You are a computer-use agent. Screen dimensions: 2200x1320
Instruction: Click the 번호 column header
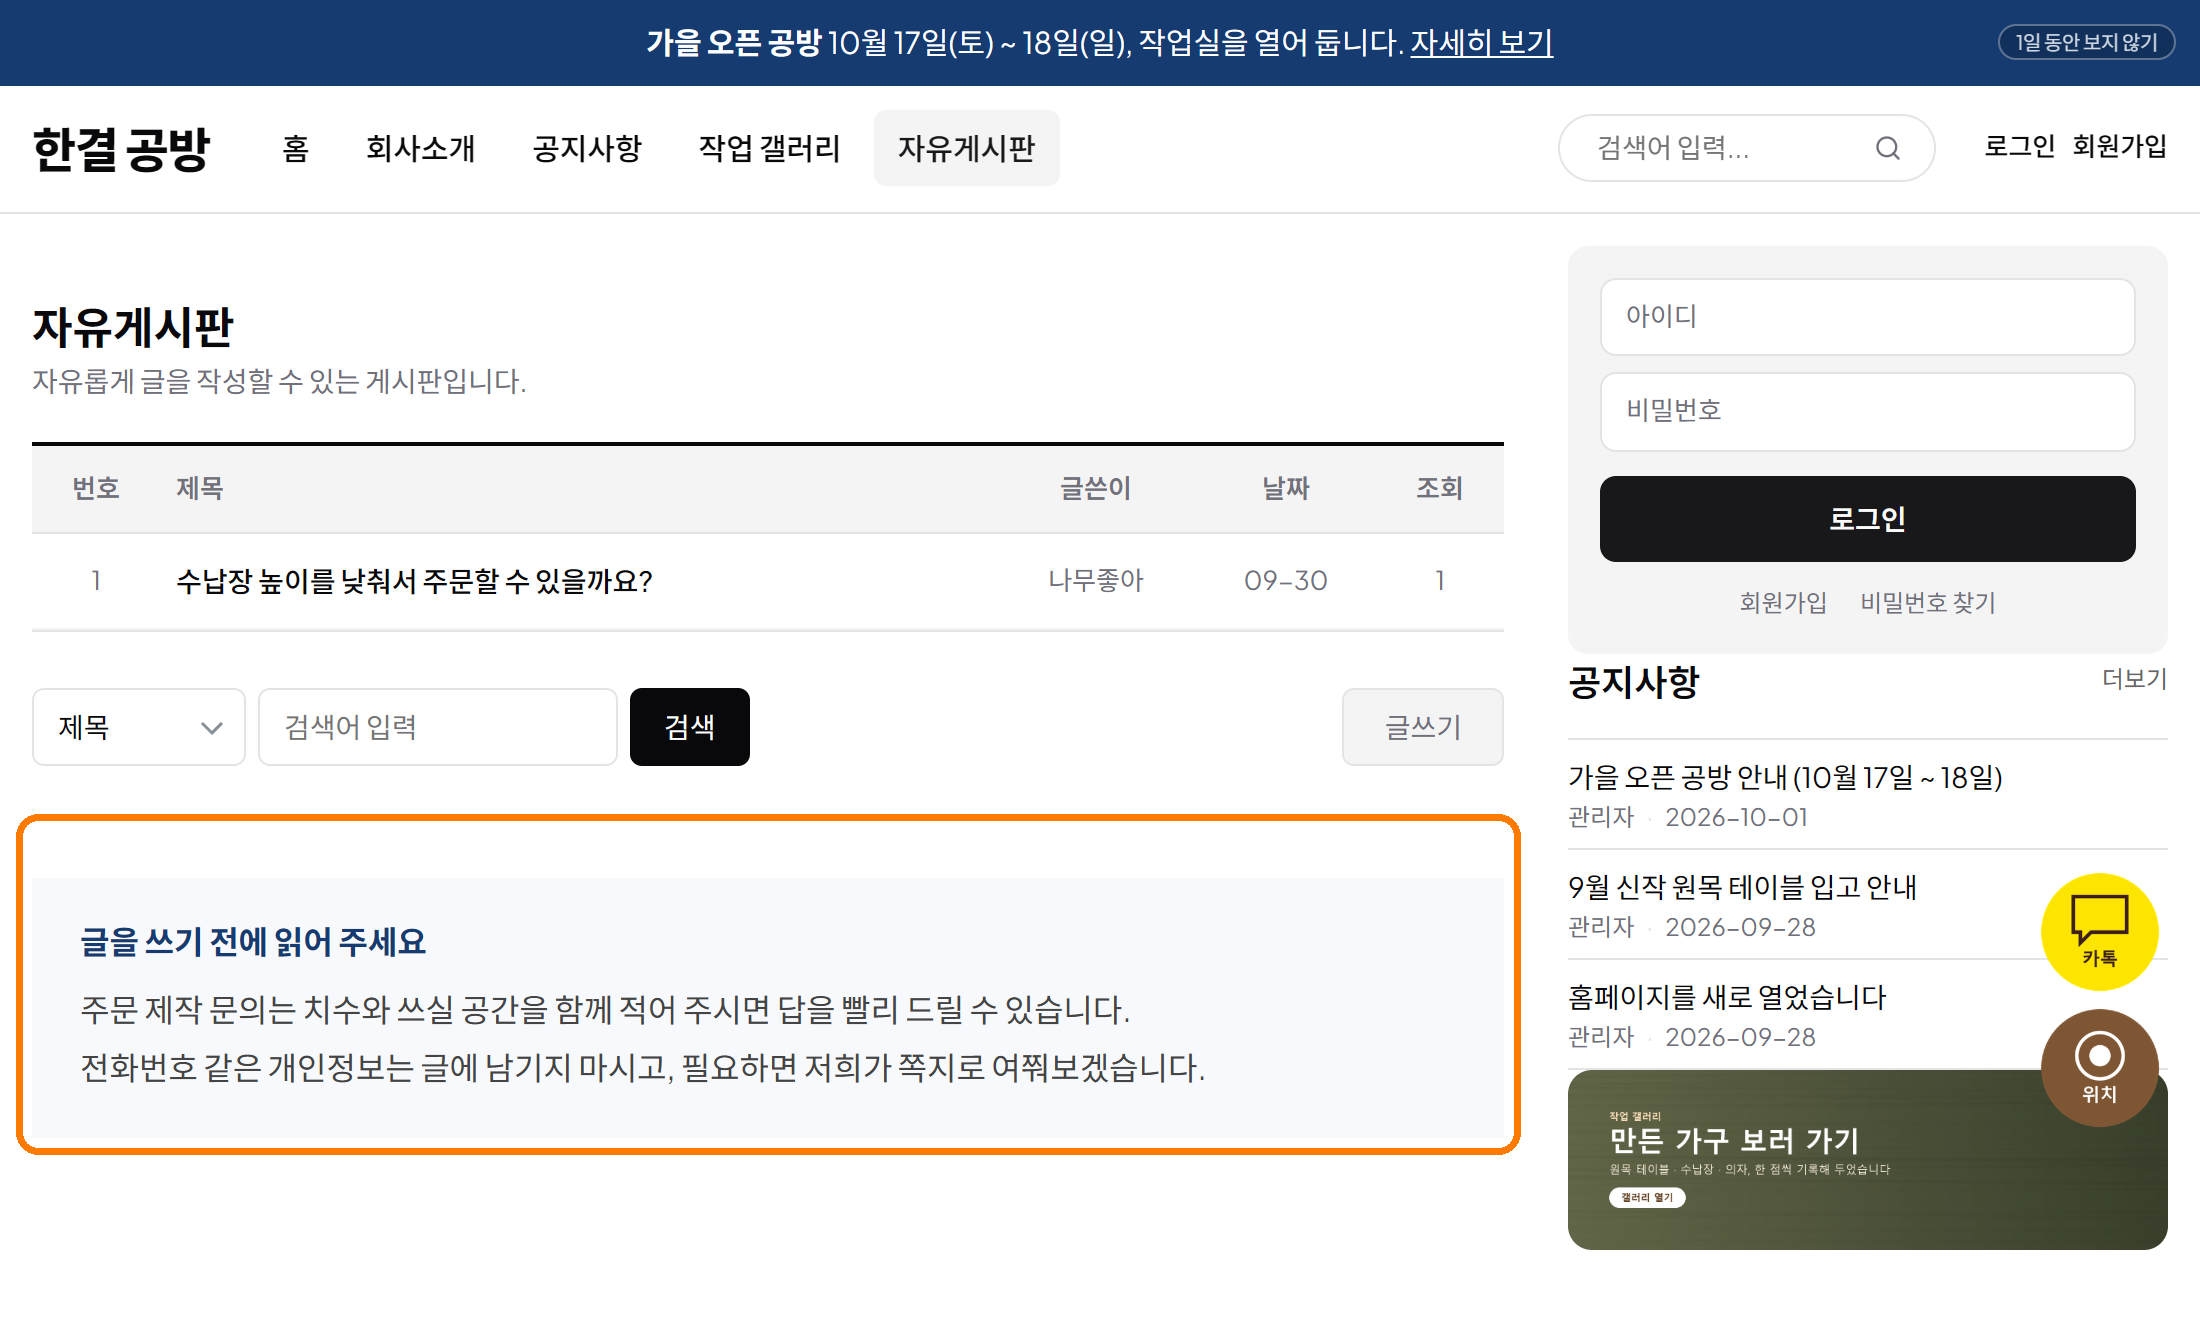click(x=96, y=488)
